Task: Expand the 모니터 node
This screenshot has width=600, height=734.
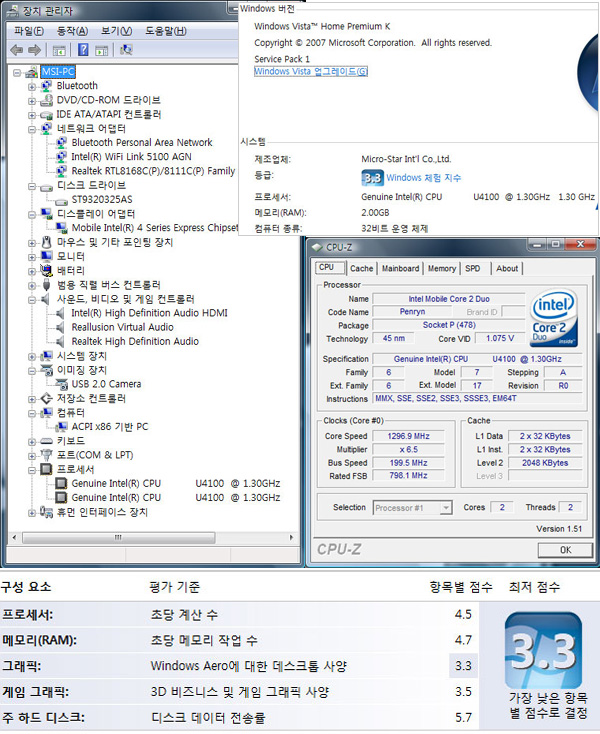Action: pos(32,257)
